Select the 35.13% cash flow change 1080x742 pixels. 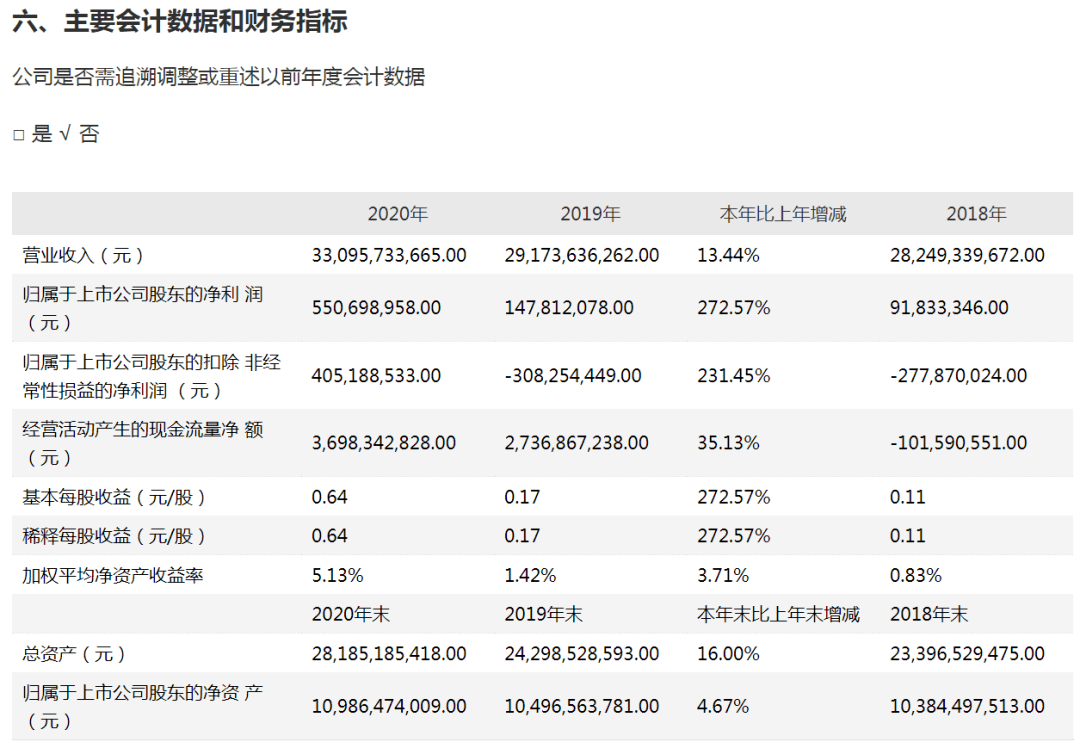coord(729,442)
